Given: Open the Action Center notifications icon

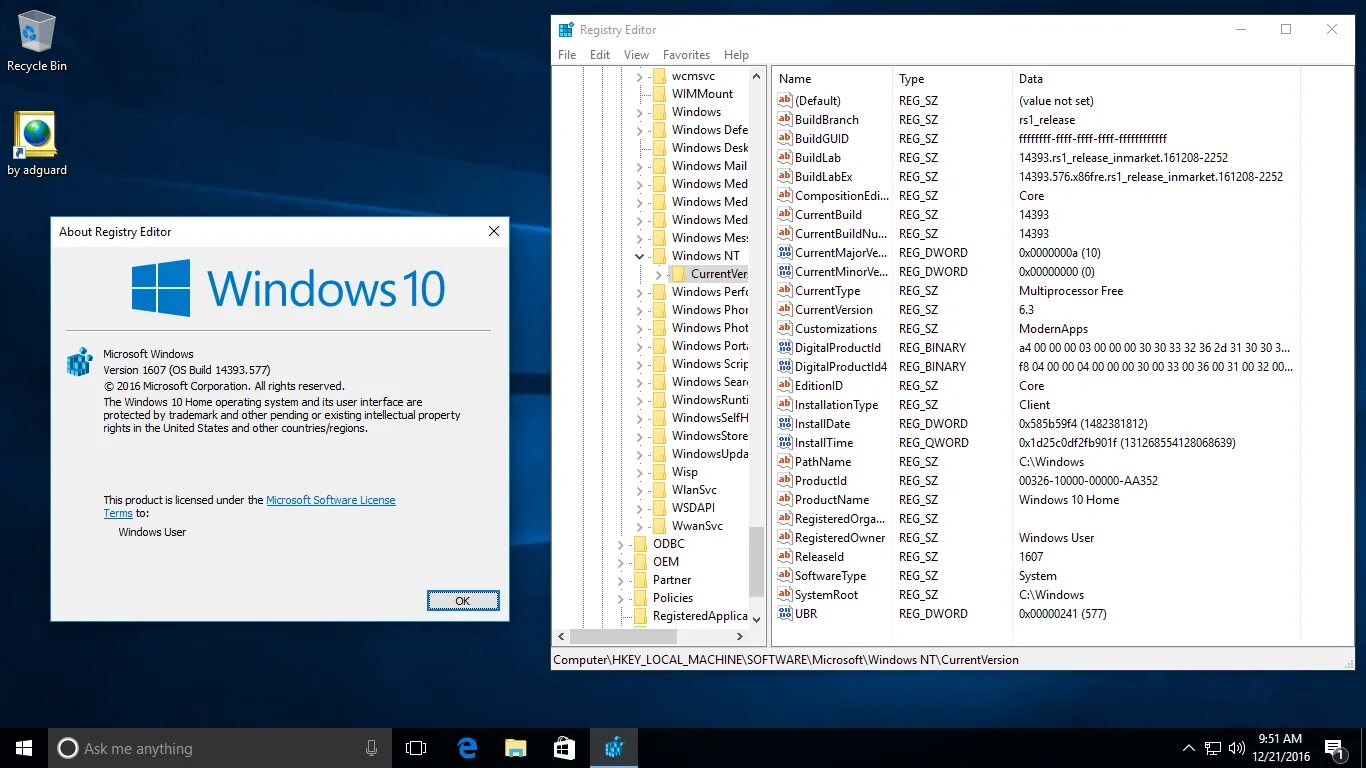Looking at the screenshot, I should point(1334,748).
